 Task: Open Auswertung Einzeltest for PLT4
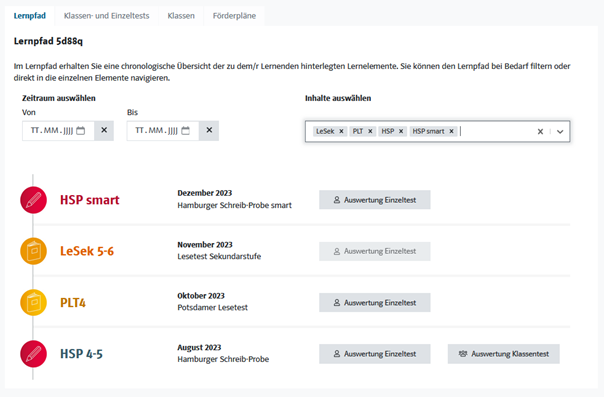[x=375, y=303]
